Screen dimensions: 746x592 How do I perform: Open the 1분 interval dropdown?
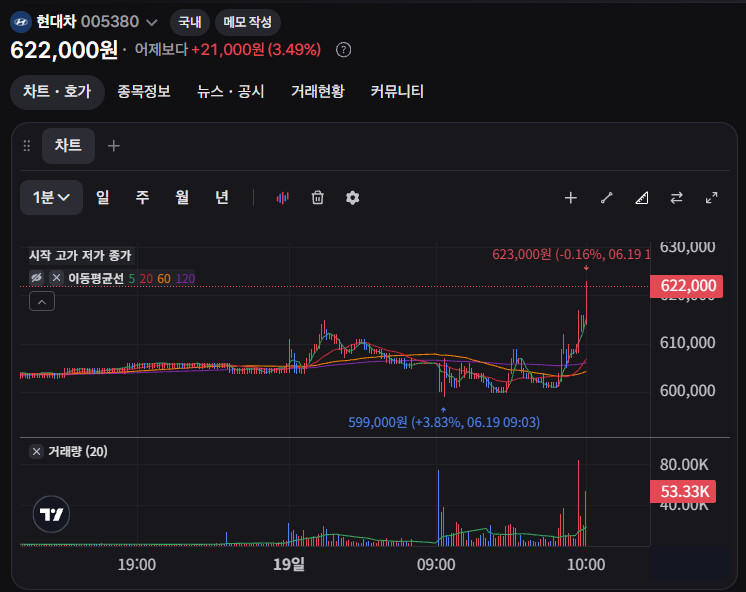(51, 197)
